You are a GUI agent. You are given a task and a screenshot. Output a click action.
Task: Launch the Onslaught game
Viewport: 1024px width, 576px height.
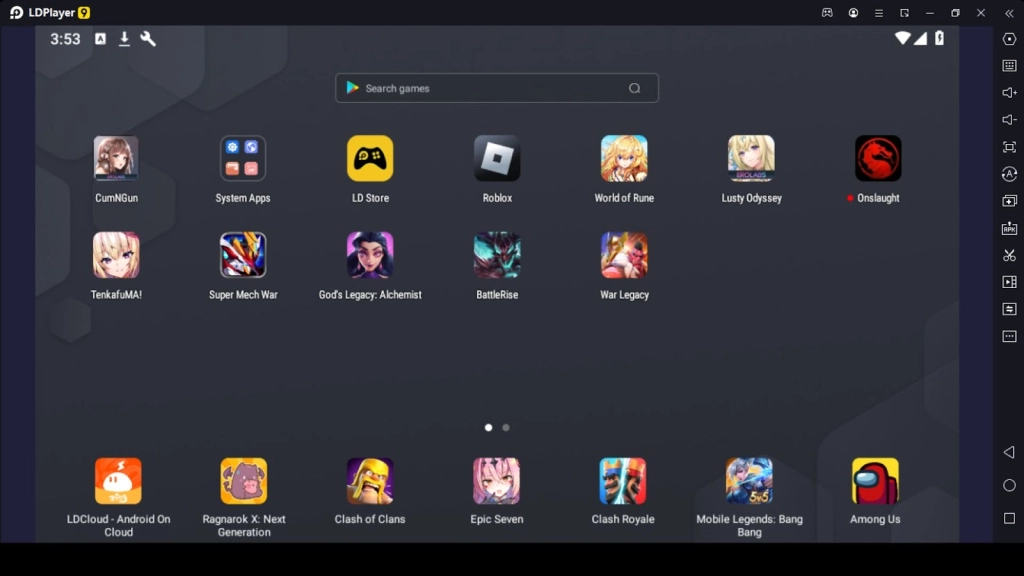[878, 158]
